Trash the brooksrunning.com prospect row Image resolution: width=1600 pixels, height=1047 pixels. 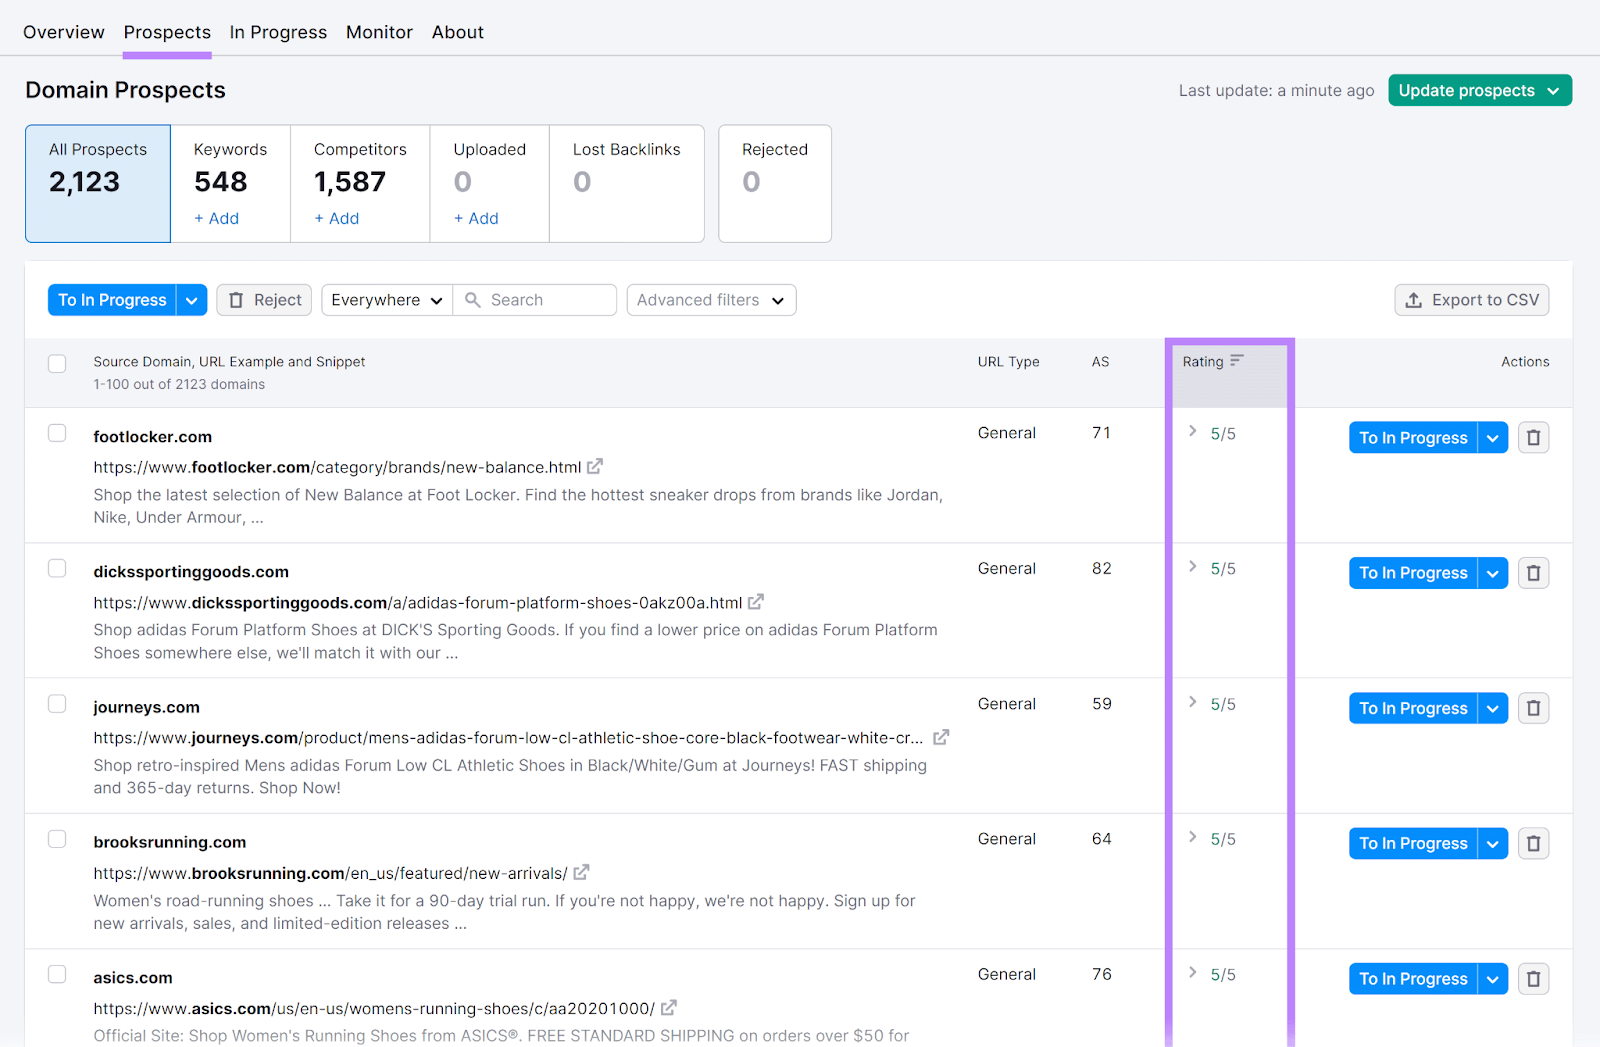pos(1533,844)
